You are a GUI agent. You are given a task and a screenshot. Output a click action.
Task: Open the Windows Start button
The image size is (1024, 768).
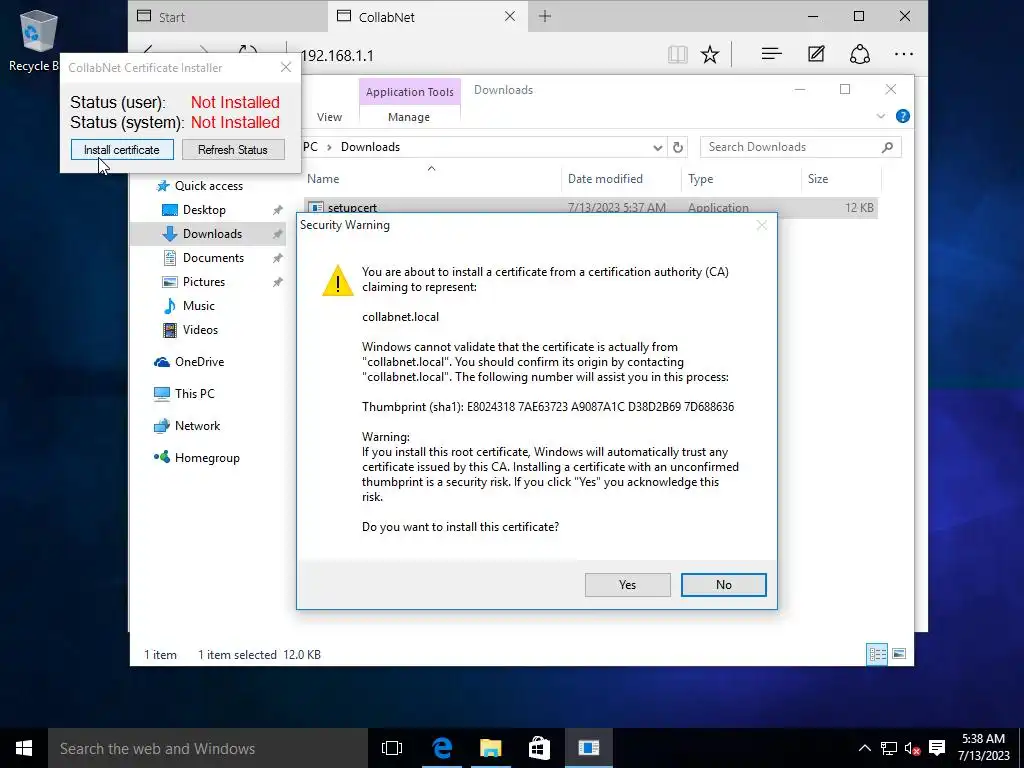point(24,748)
